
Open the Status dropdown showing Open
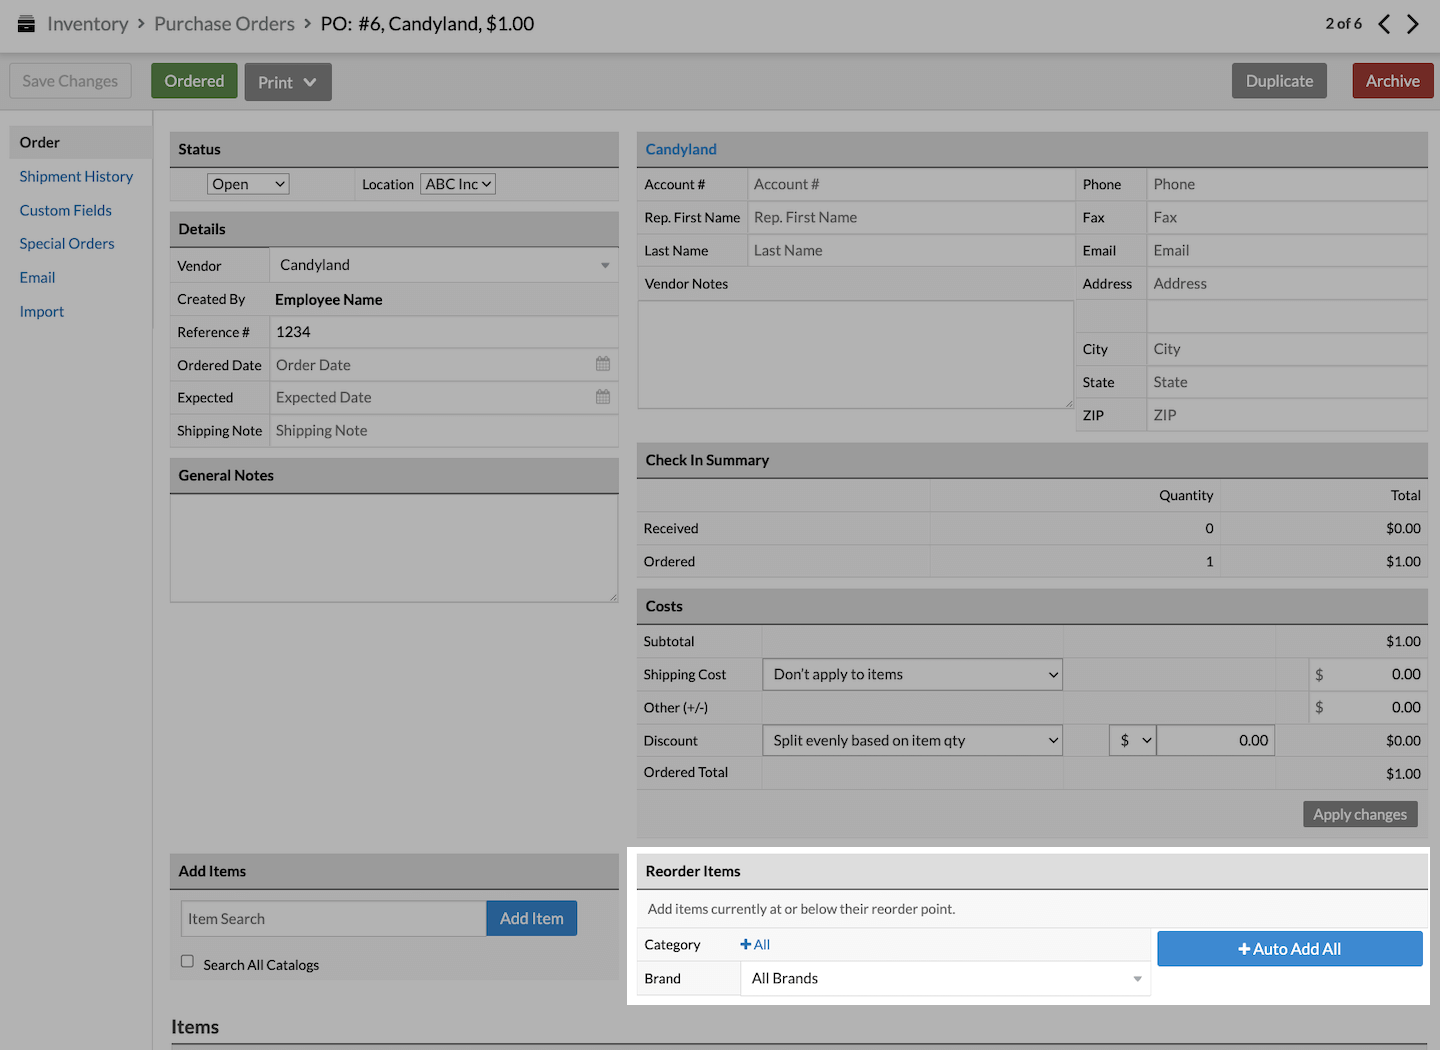pos(248,184)
